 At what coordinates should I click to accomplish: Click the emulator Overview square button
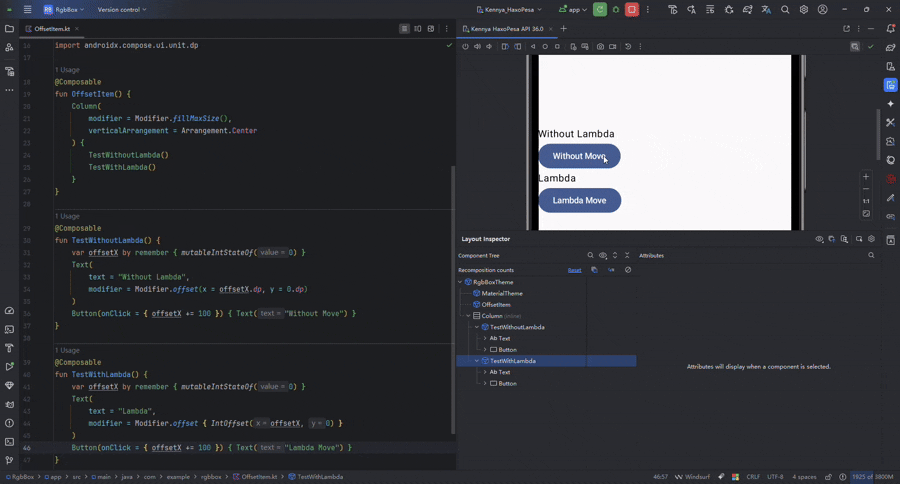557,47
